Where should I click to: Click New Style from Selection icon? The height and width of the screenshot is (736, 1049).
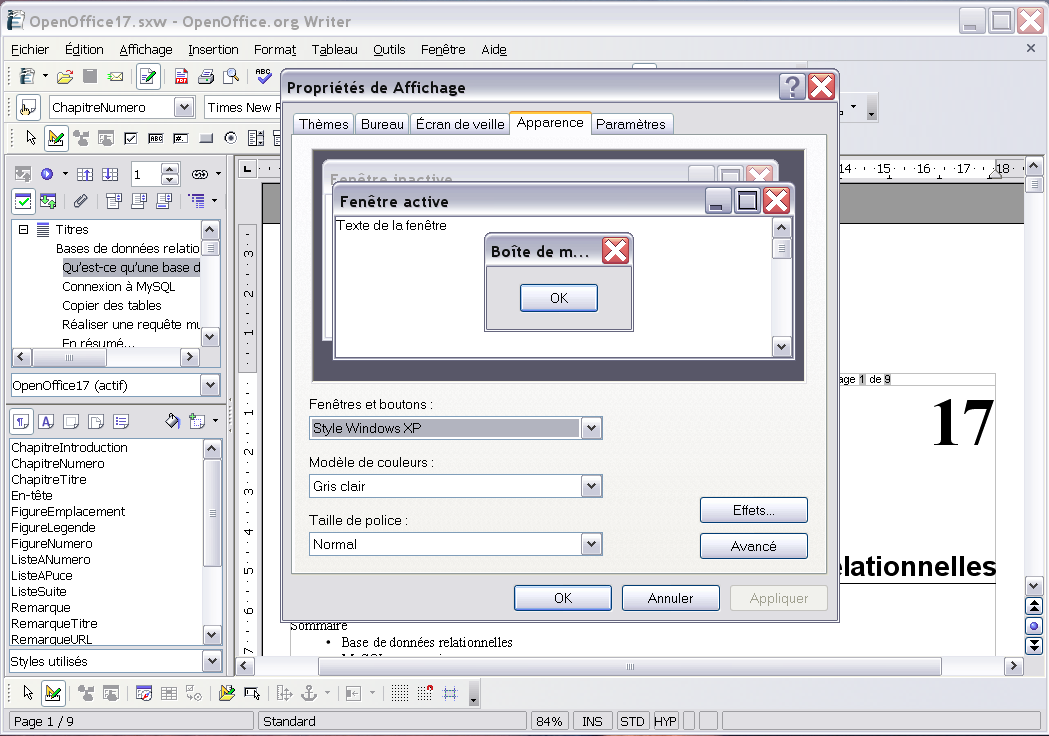click(197, 421)
